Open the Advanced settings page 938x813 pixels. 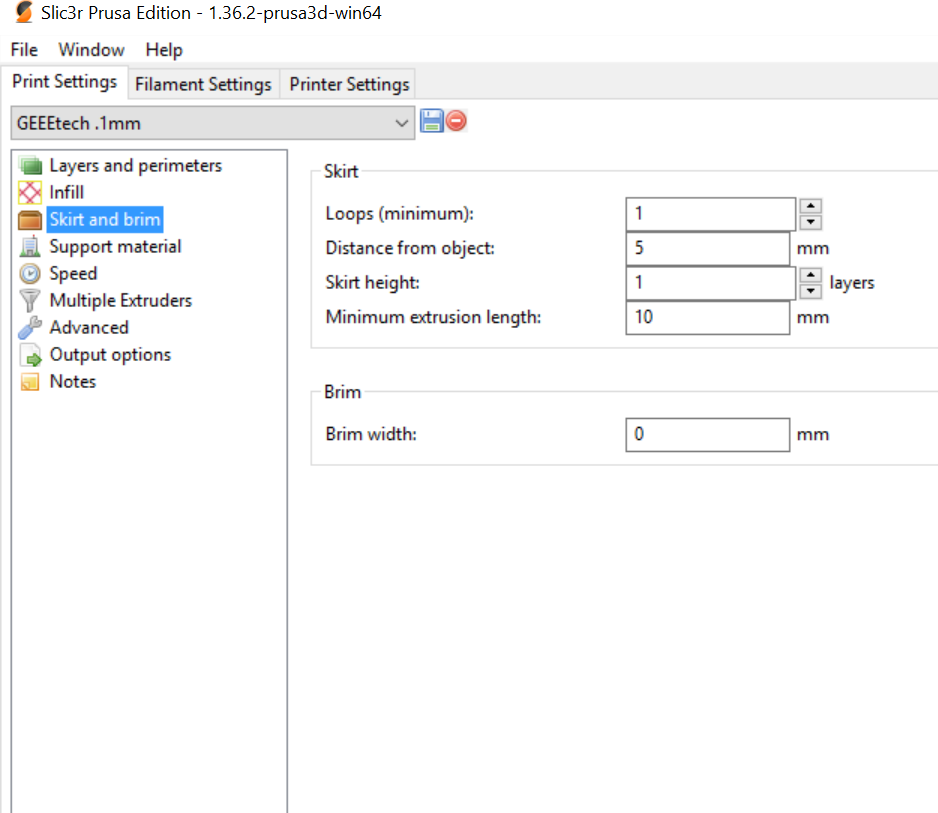click(89, 327)
